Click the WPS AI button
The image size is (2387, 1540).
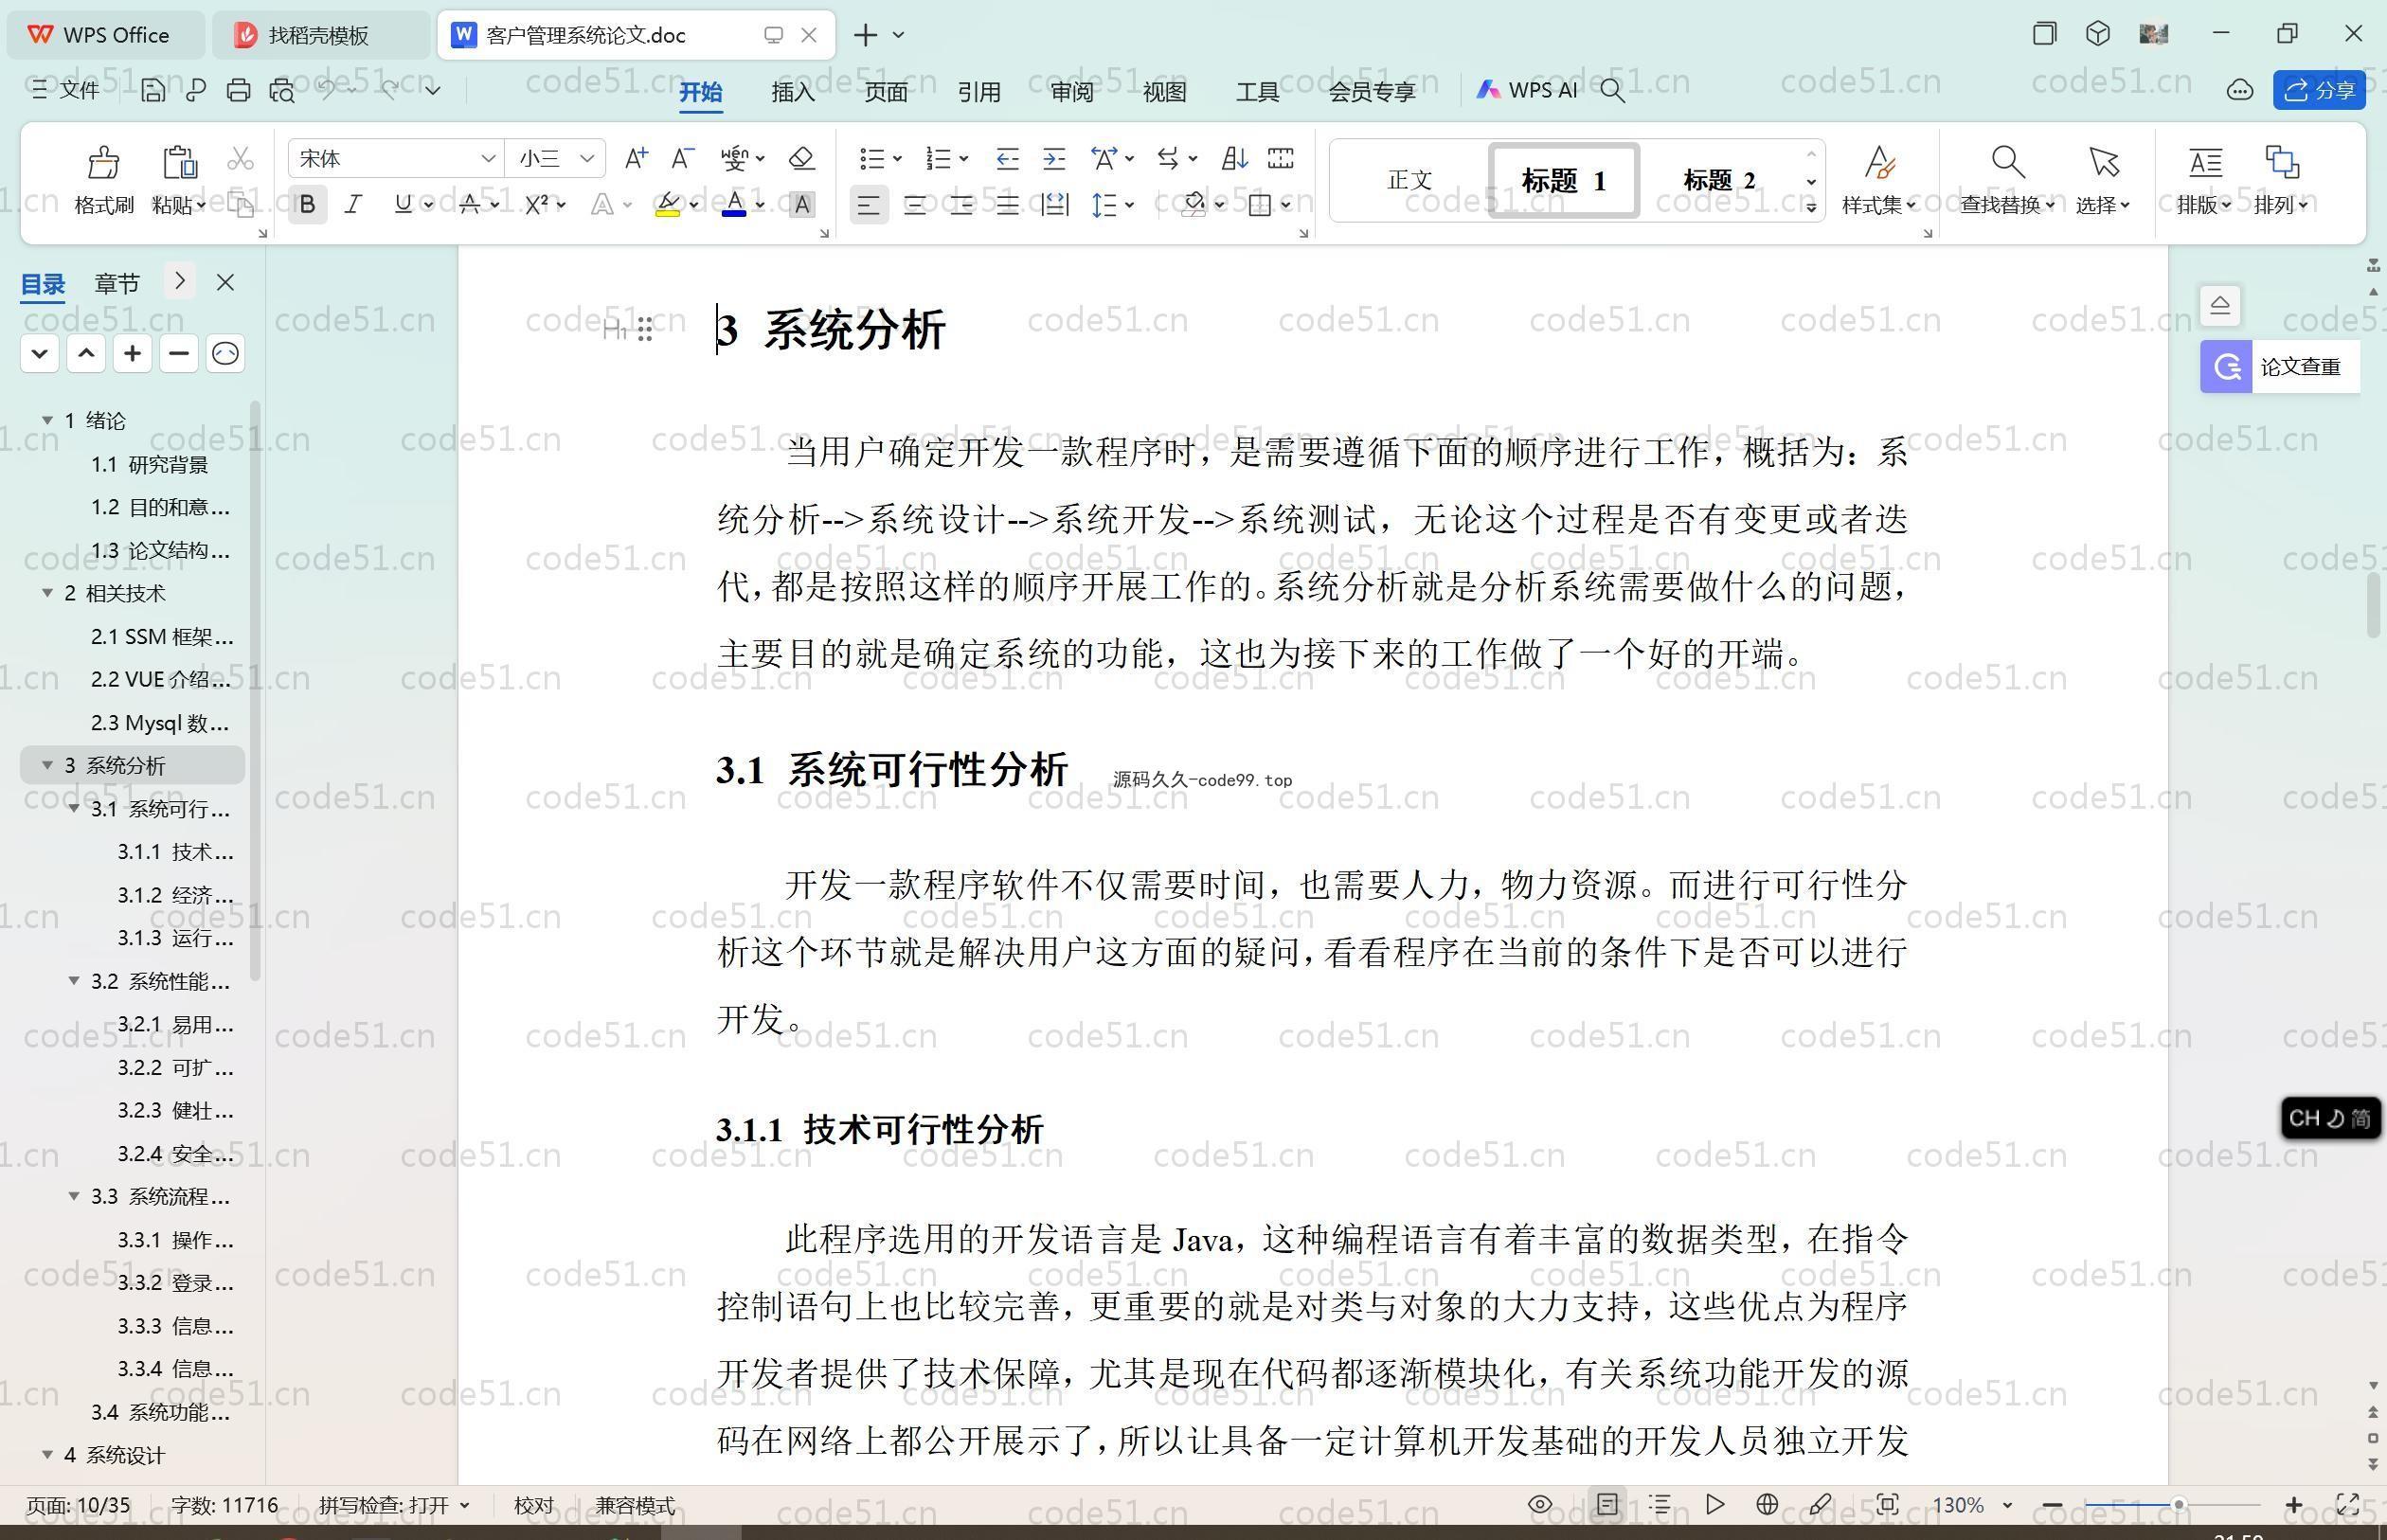tap(1527, 90)
